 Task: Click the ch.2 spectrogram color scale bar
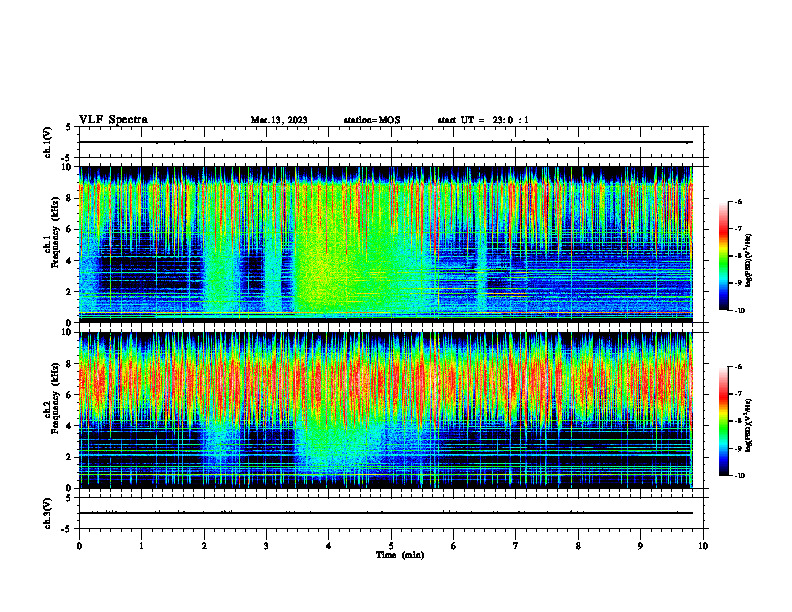pyautogui.click(x=724, y=421)
